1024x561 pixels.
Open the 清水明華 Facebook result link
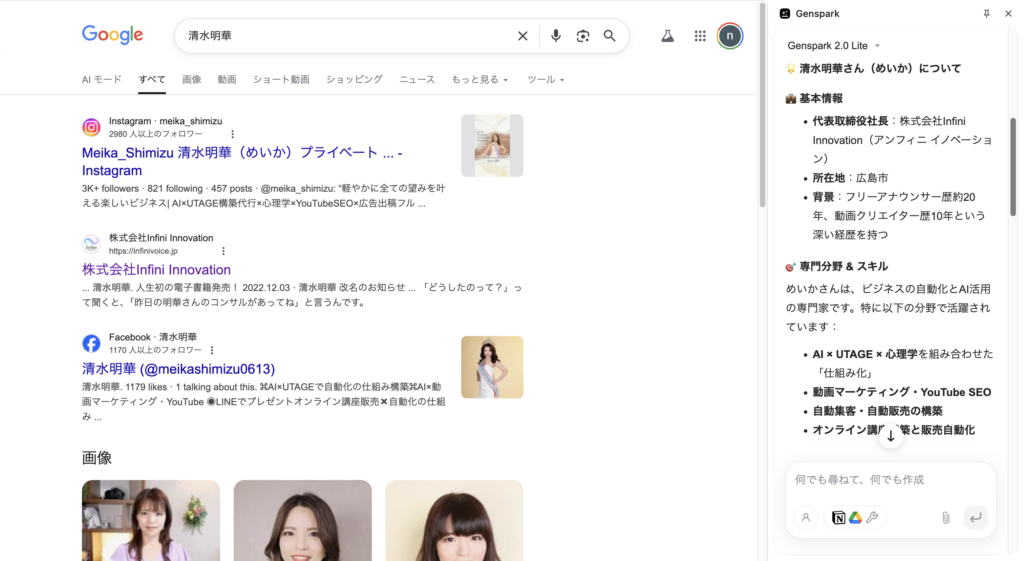click(x=178, y=369)
